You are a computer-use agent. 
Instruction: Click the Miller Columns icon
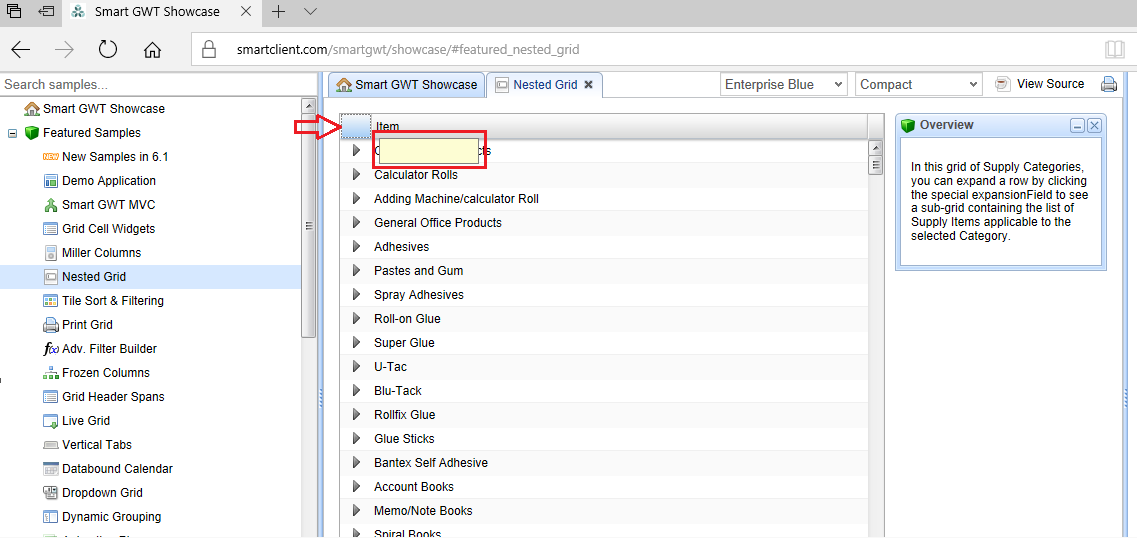click(51, 252)
